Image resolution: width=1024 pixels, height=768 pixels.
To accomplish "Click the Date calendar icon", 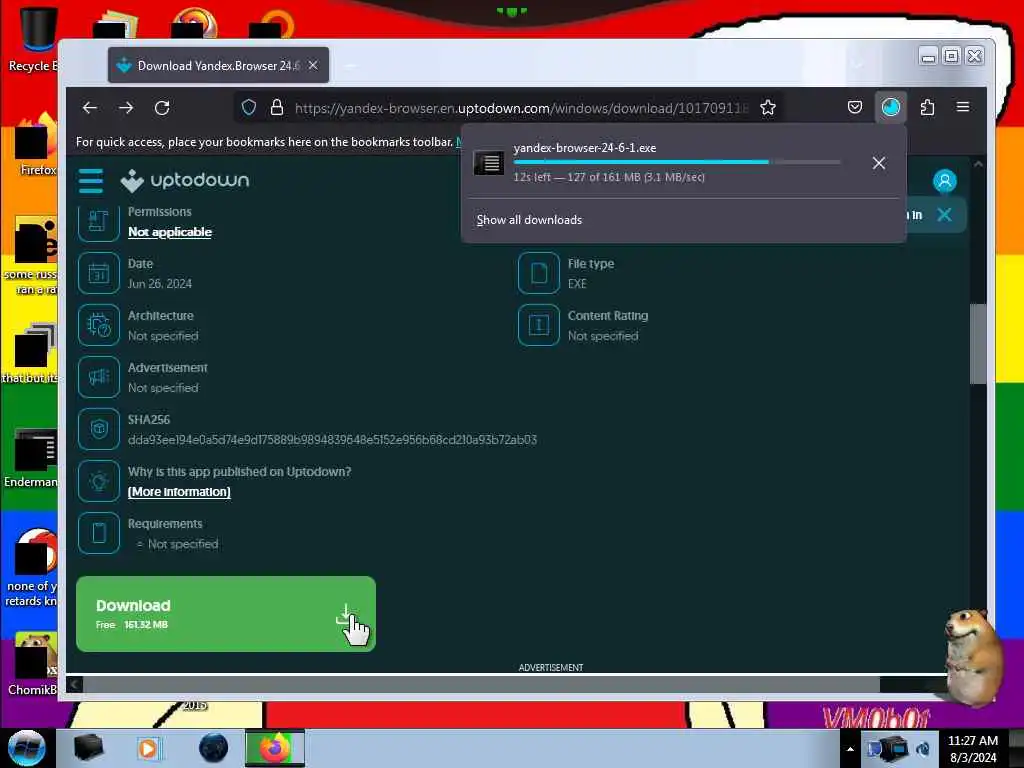I will click(99, 273).
